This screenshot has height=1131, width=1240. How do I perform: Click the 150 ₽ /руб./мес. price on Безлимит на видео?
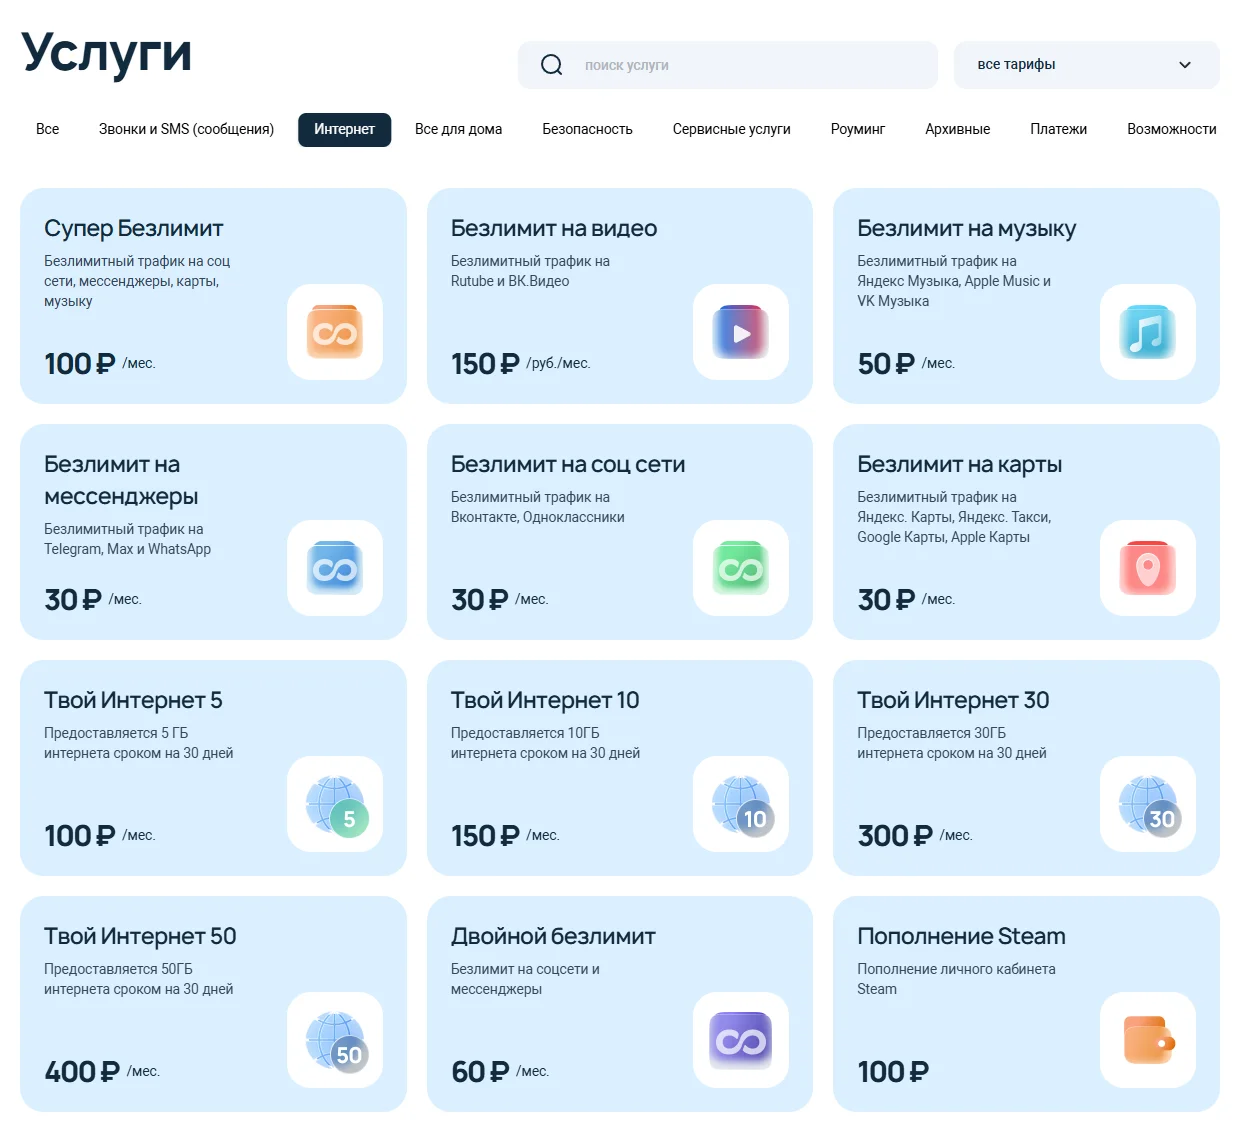(x=520, y=363)
